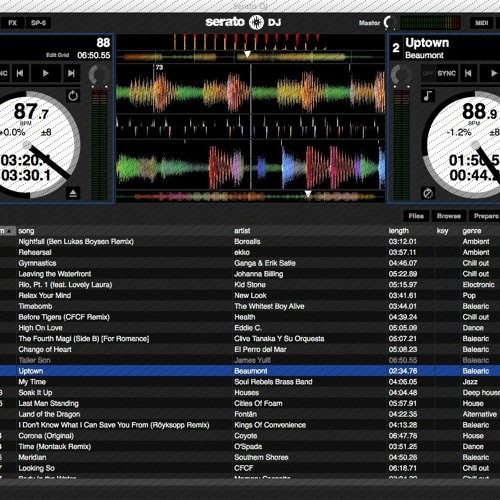
Task: Enable SYNC on deck 2
Action: pos(446,73)
